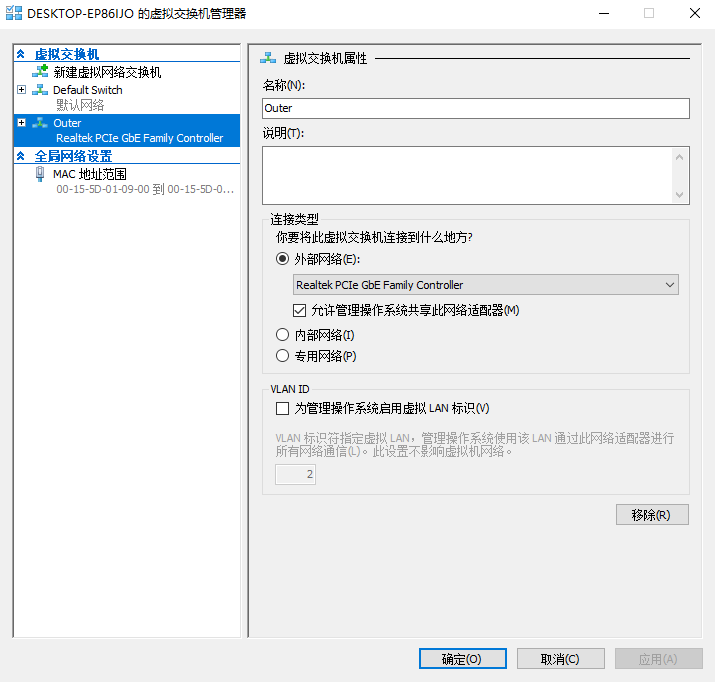
Task: Minimize the Virtual Switch Manager window
Action: (x=604, y=13)
